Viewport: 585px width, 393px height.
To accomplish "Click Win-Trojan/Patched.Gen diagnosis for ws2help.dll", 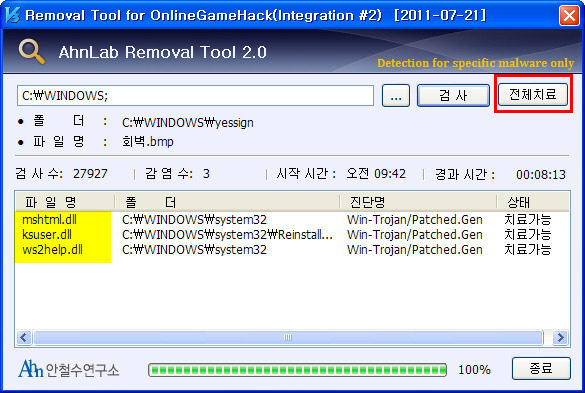I will point(414,249).
